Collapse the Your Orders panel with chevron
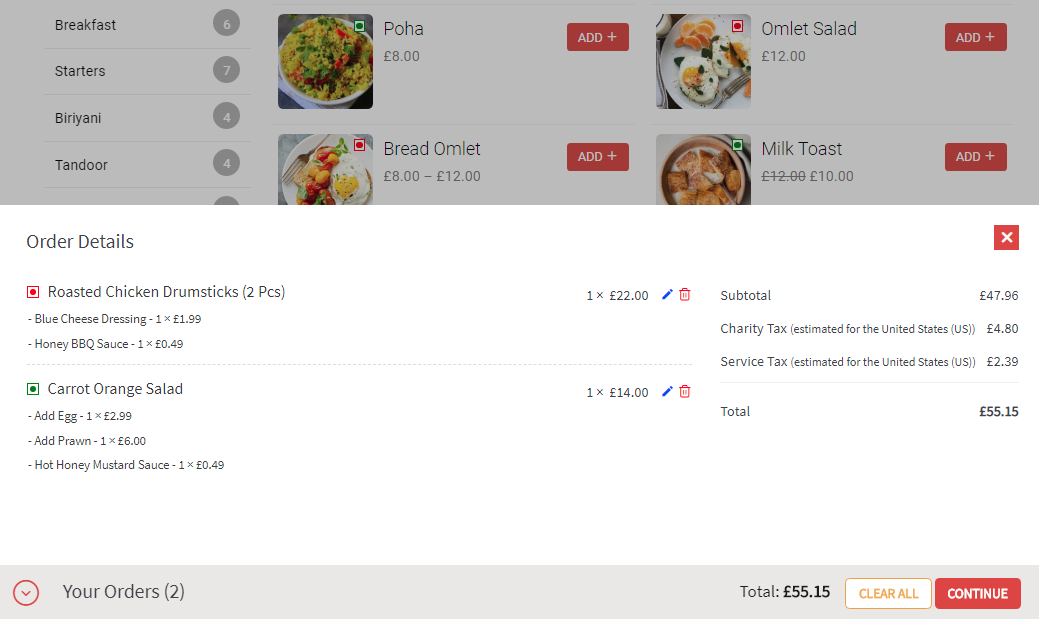Screen dimensions: 1039x619 26,593
